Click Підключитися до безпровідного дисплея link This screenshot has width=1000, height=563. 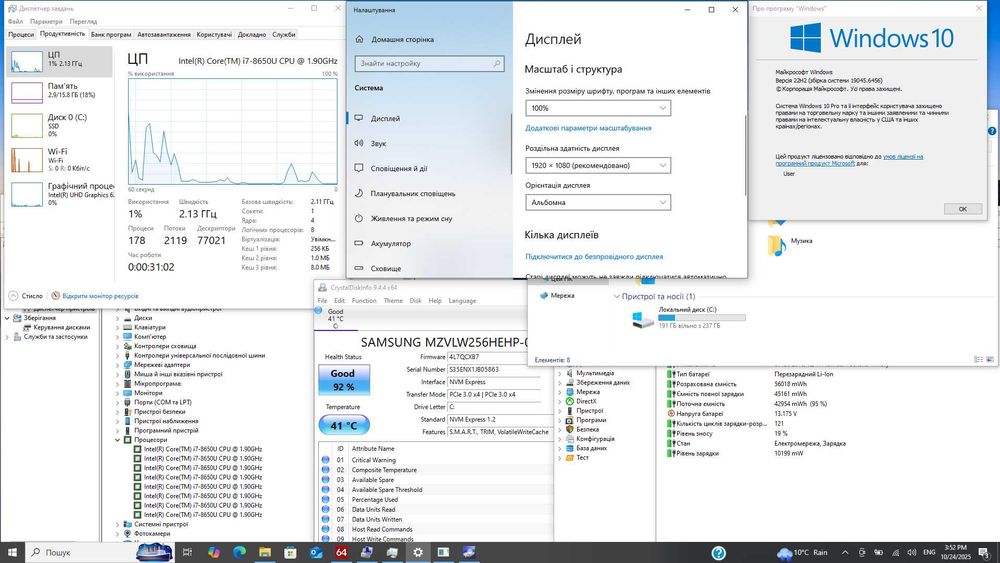594,256
